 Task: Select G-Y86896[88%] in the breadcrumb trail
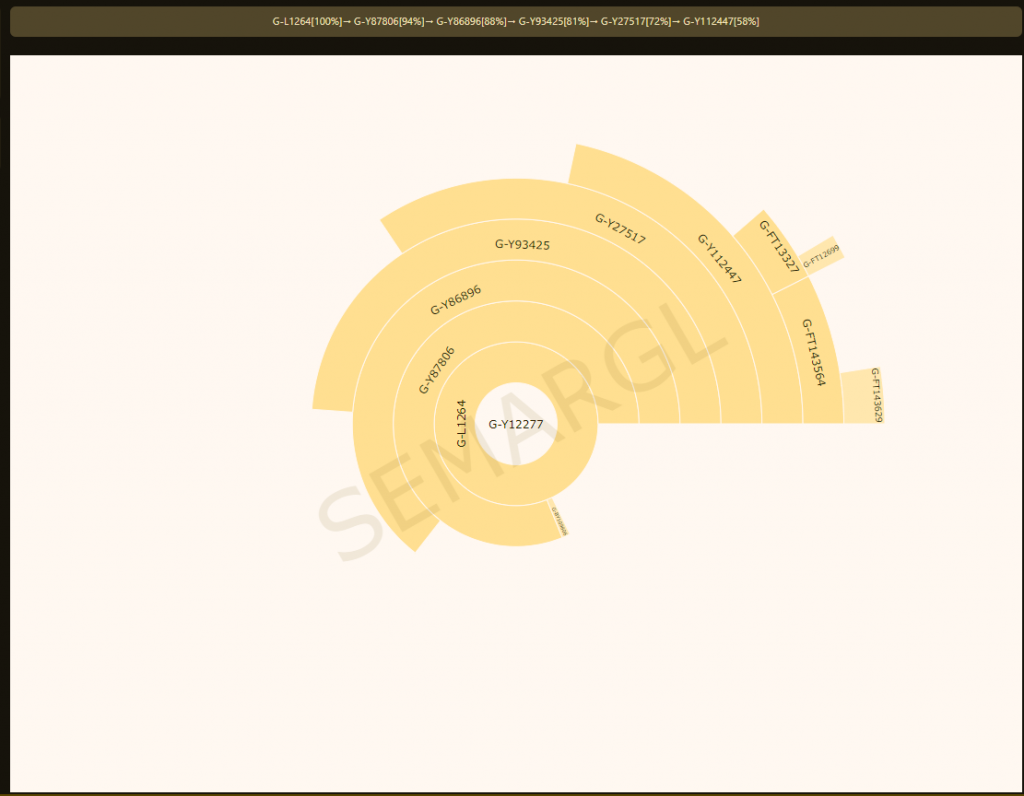[470, 21]
